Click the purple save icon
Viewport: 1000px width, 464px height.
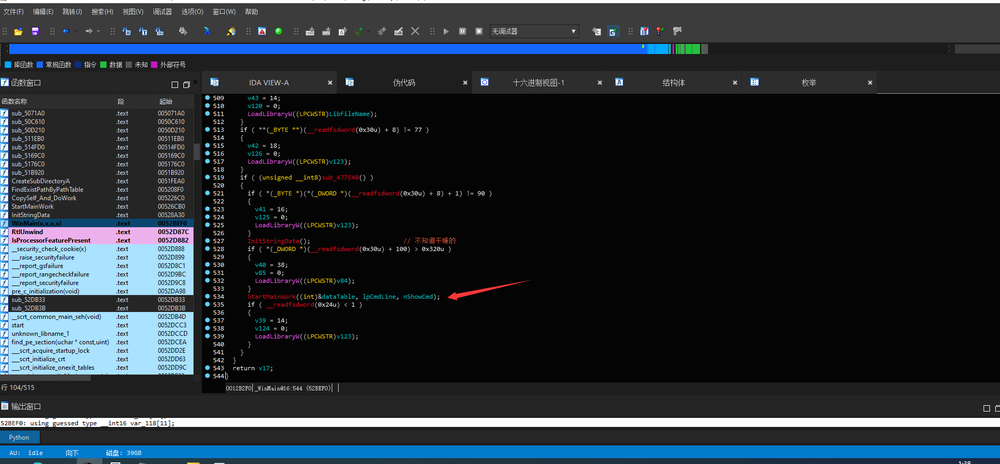pyautogui.click(x=34, y=31)
